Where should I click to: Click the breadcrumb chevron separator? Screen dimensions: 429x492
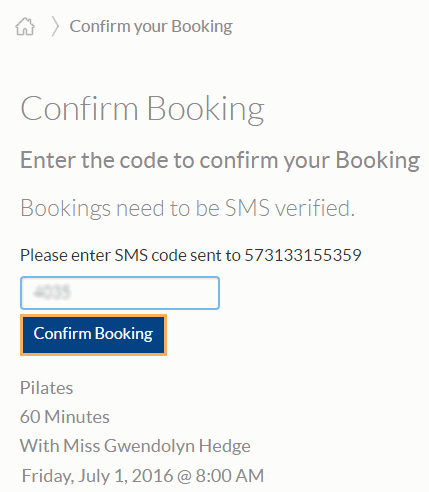pos(55,27)
